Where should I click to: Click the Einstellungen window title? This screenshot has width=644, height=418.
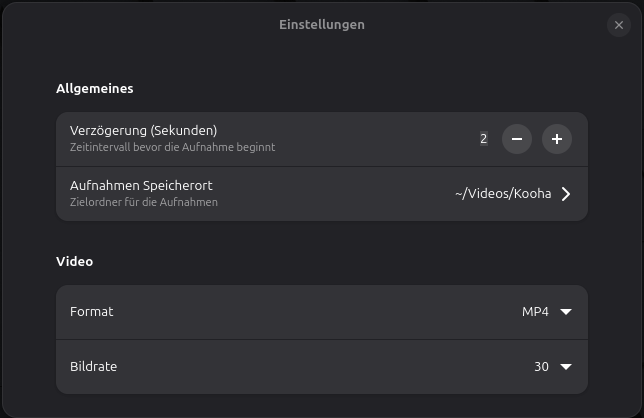pyautogui.click(x=322, y=24)
